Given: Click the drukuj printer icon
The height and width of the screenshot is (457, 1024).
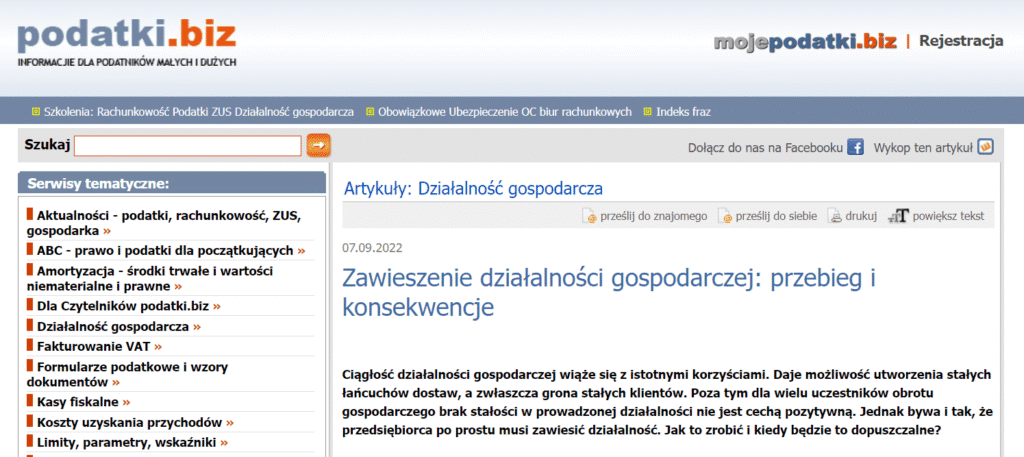Looking at the screenshot, I should (835, 216).
